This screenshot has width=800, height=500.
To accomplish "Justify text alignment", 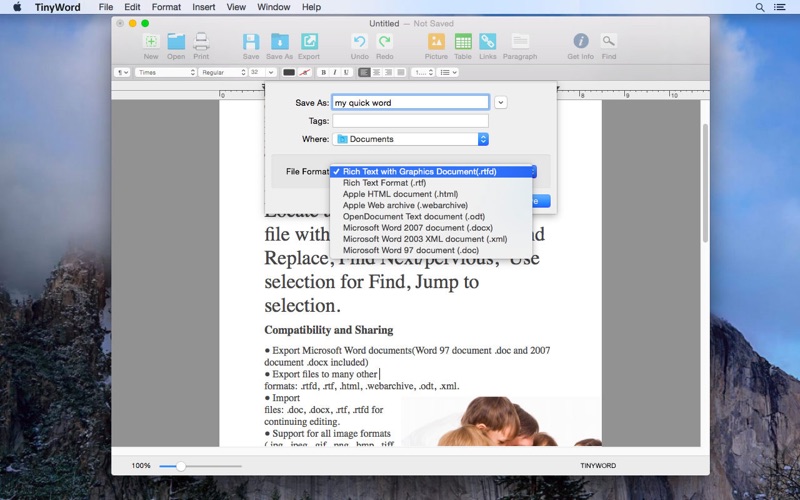I will tap(401, 72).
